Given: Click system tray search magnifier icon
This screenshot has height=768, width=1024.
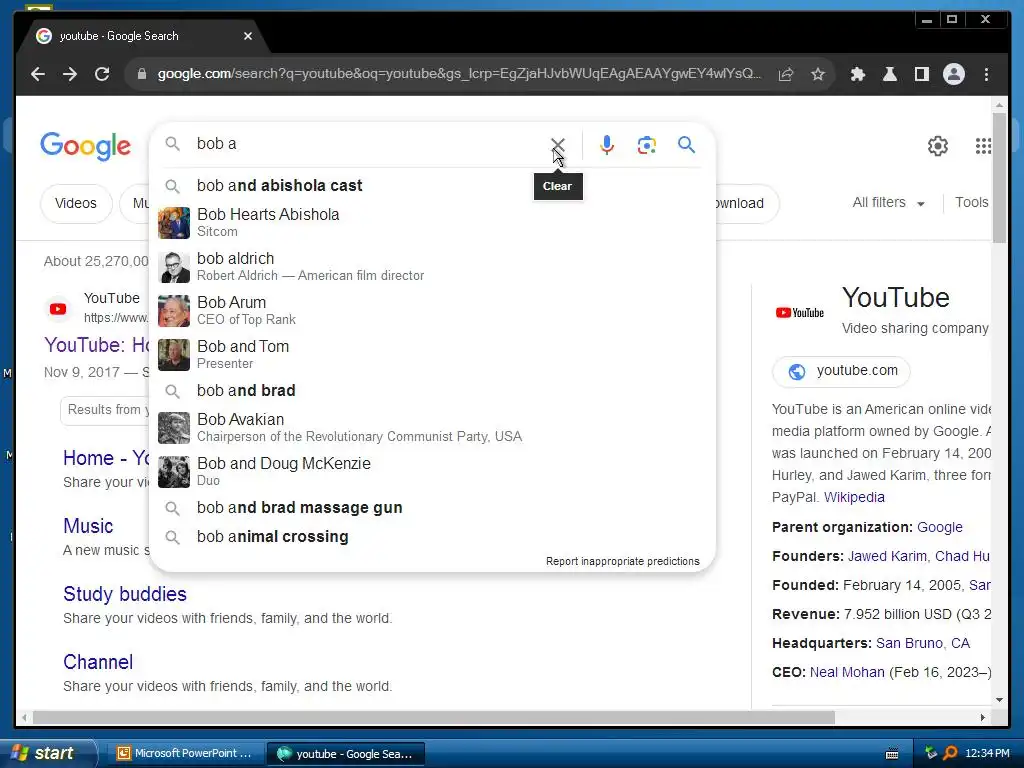Looking at the screenshot, I should point(950,753).
